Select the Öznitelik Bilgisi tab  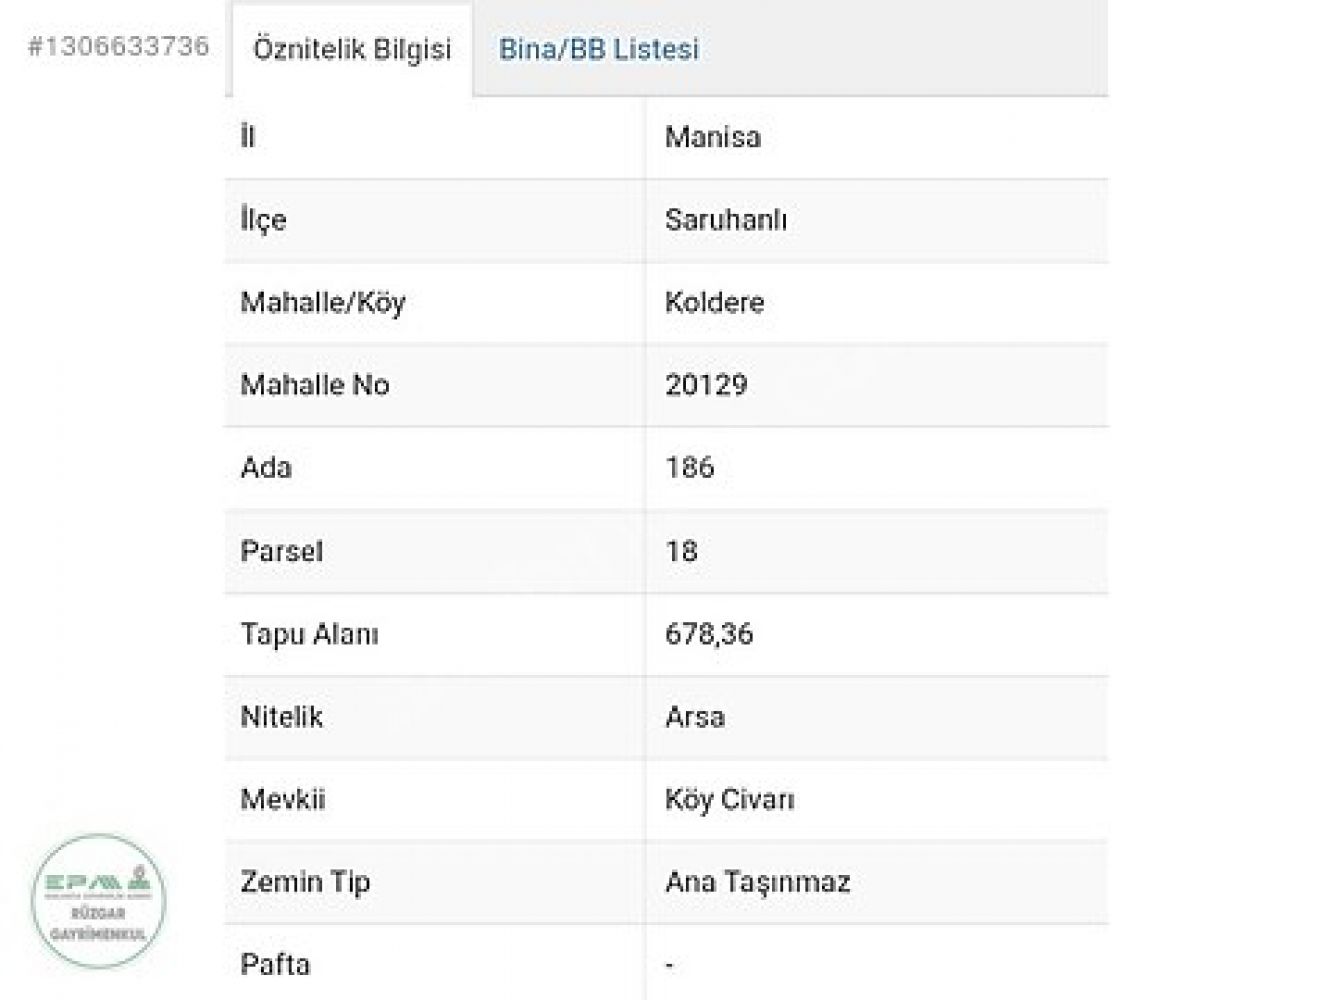[352, 49]
